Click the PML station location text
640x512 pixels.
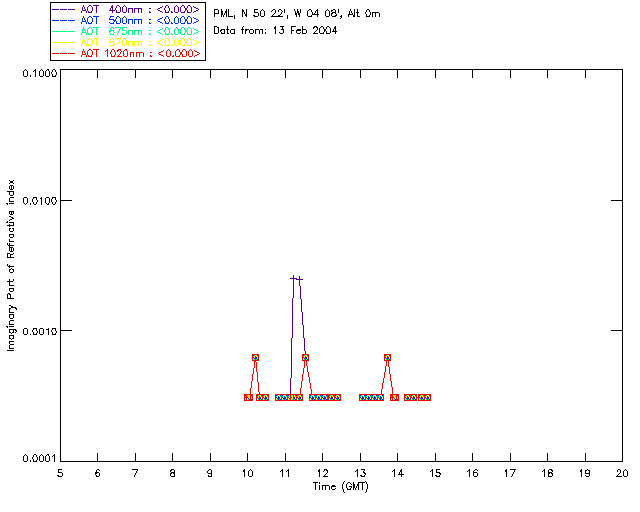coord(297,14)
